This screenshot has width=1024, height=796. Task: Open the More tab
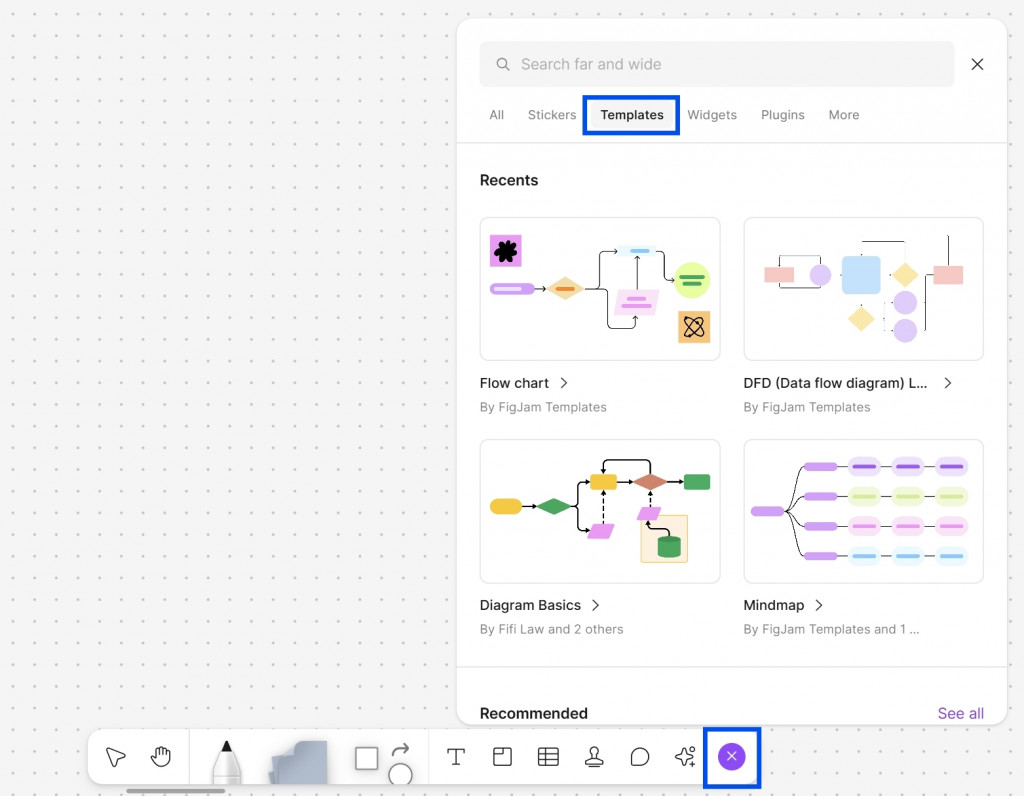coord(844,115)
